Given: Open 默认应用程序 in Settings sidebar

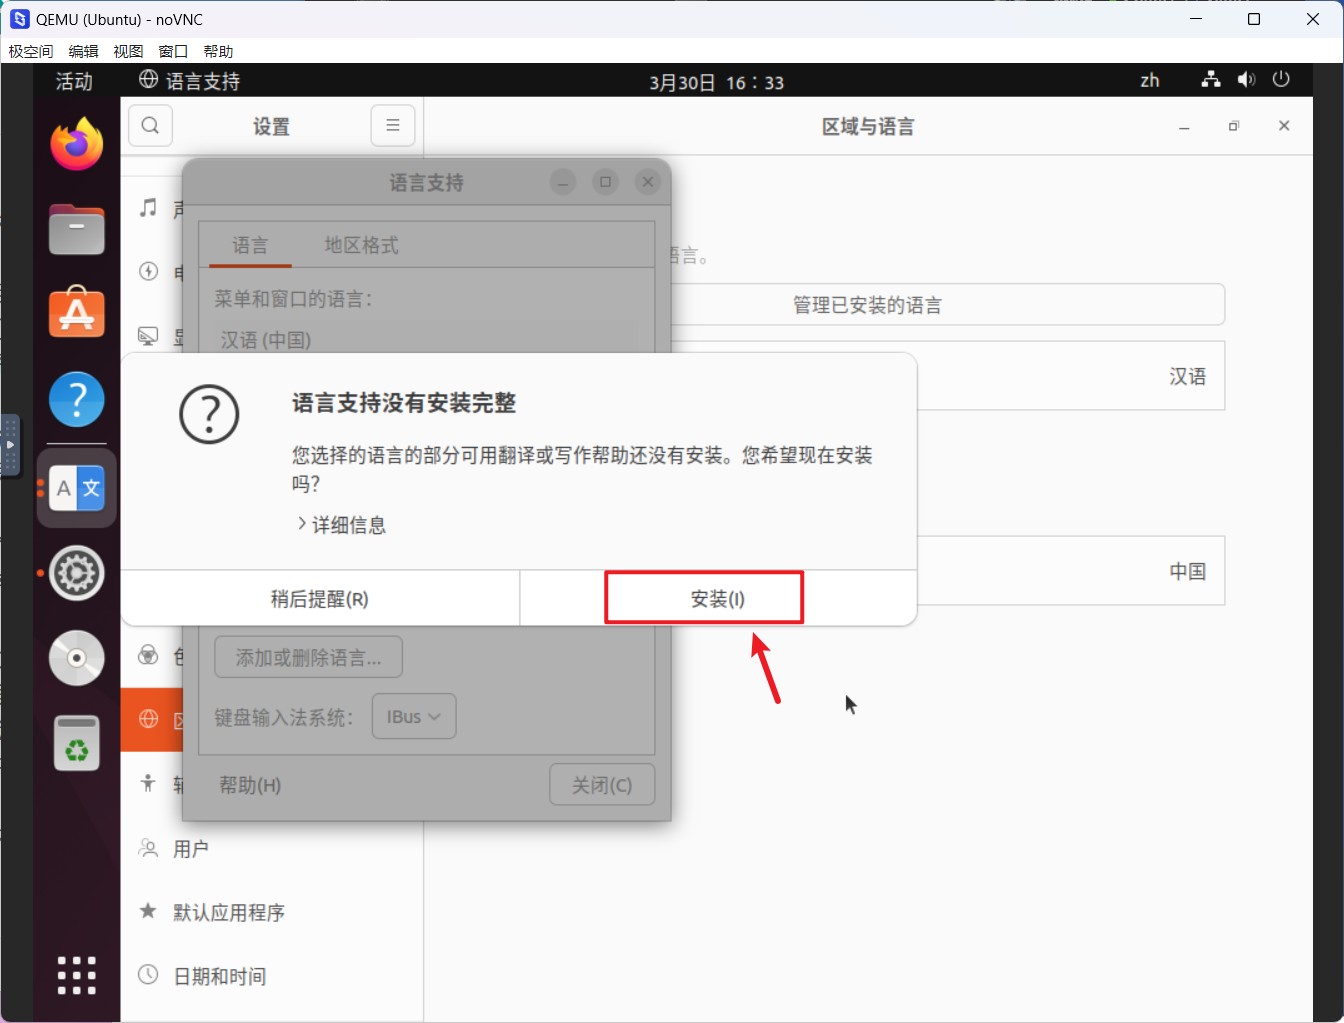Looking at the screenshot, I should [x=272, y=911].
